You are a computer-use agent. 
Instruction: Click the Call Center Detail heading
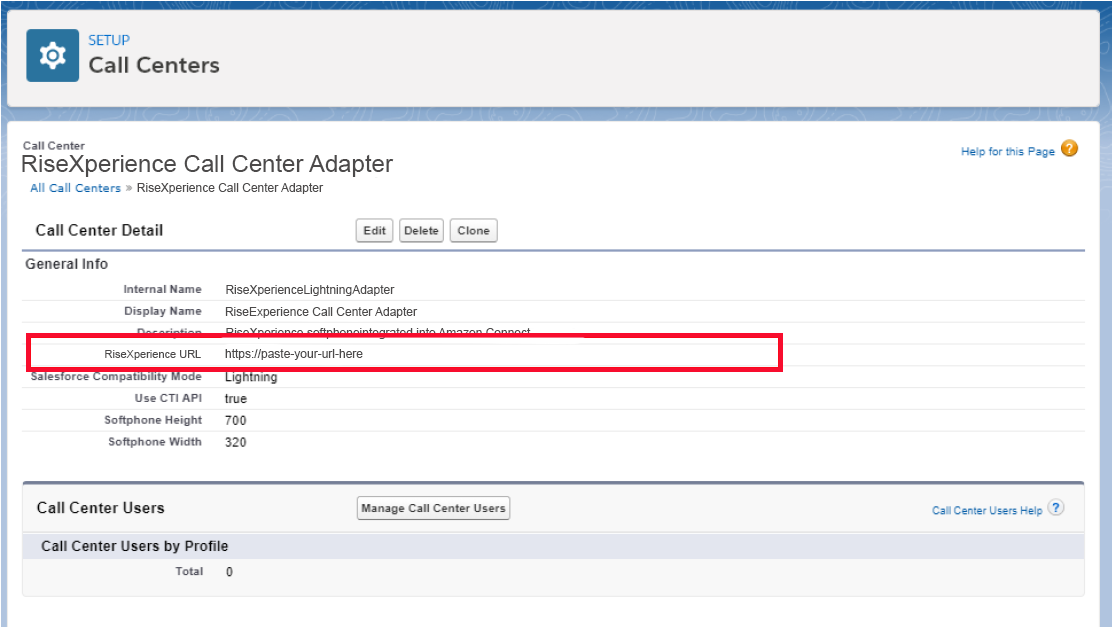click(x=99, y=230)
